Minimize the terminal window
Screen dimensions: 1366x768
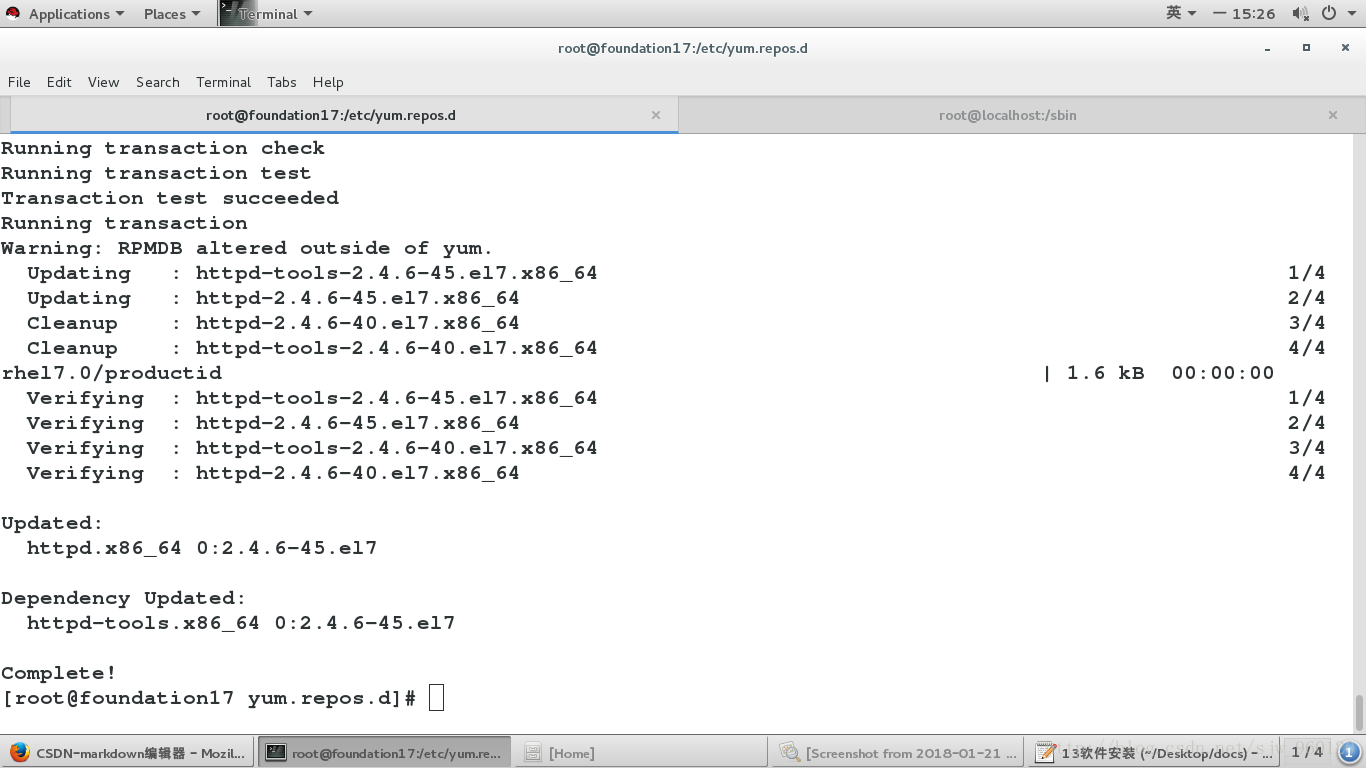click(x=1269, y=48)
